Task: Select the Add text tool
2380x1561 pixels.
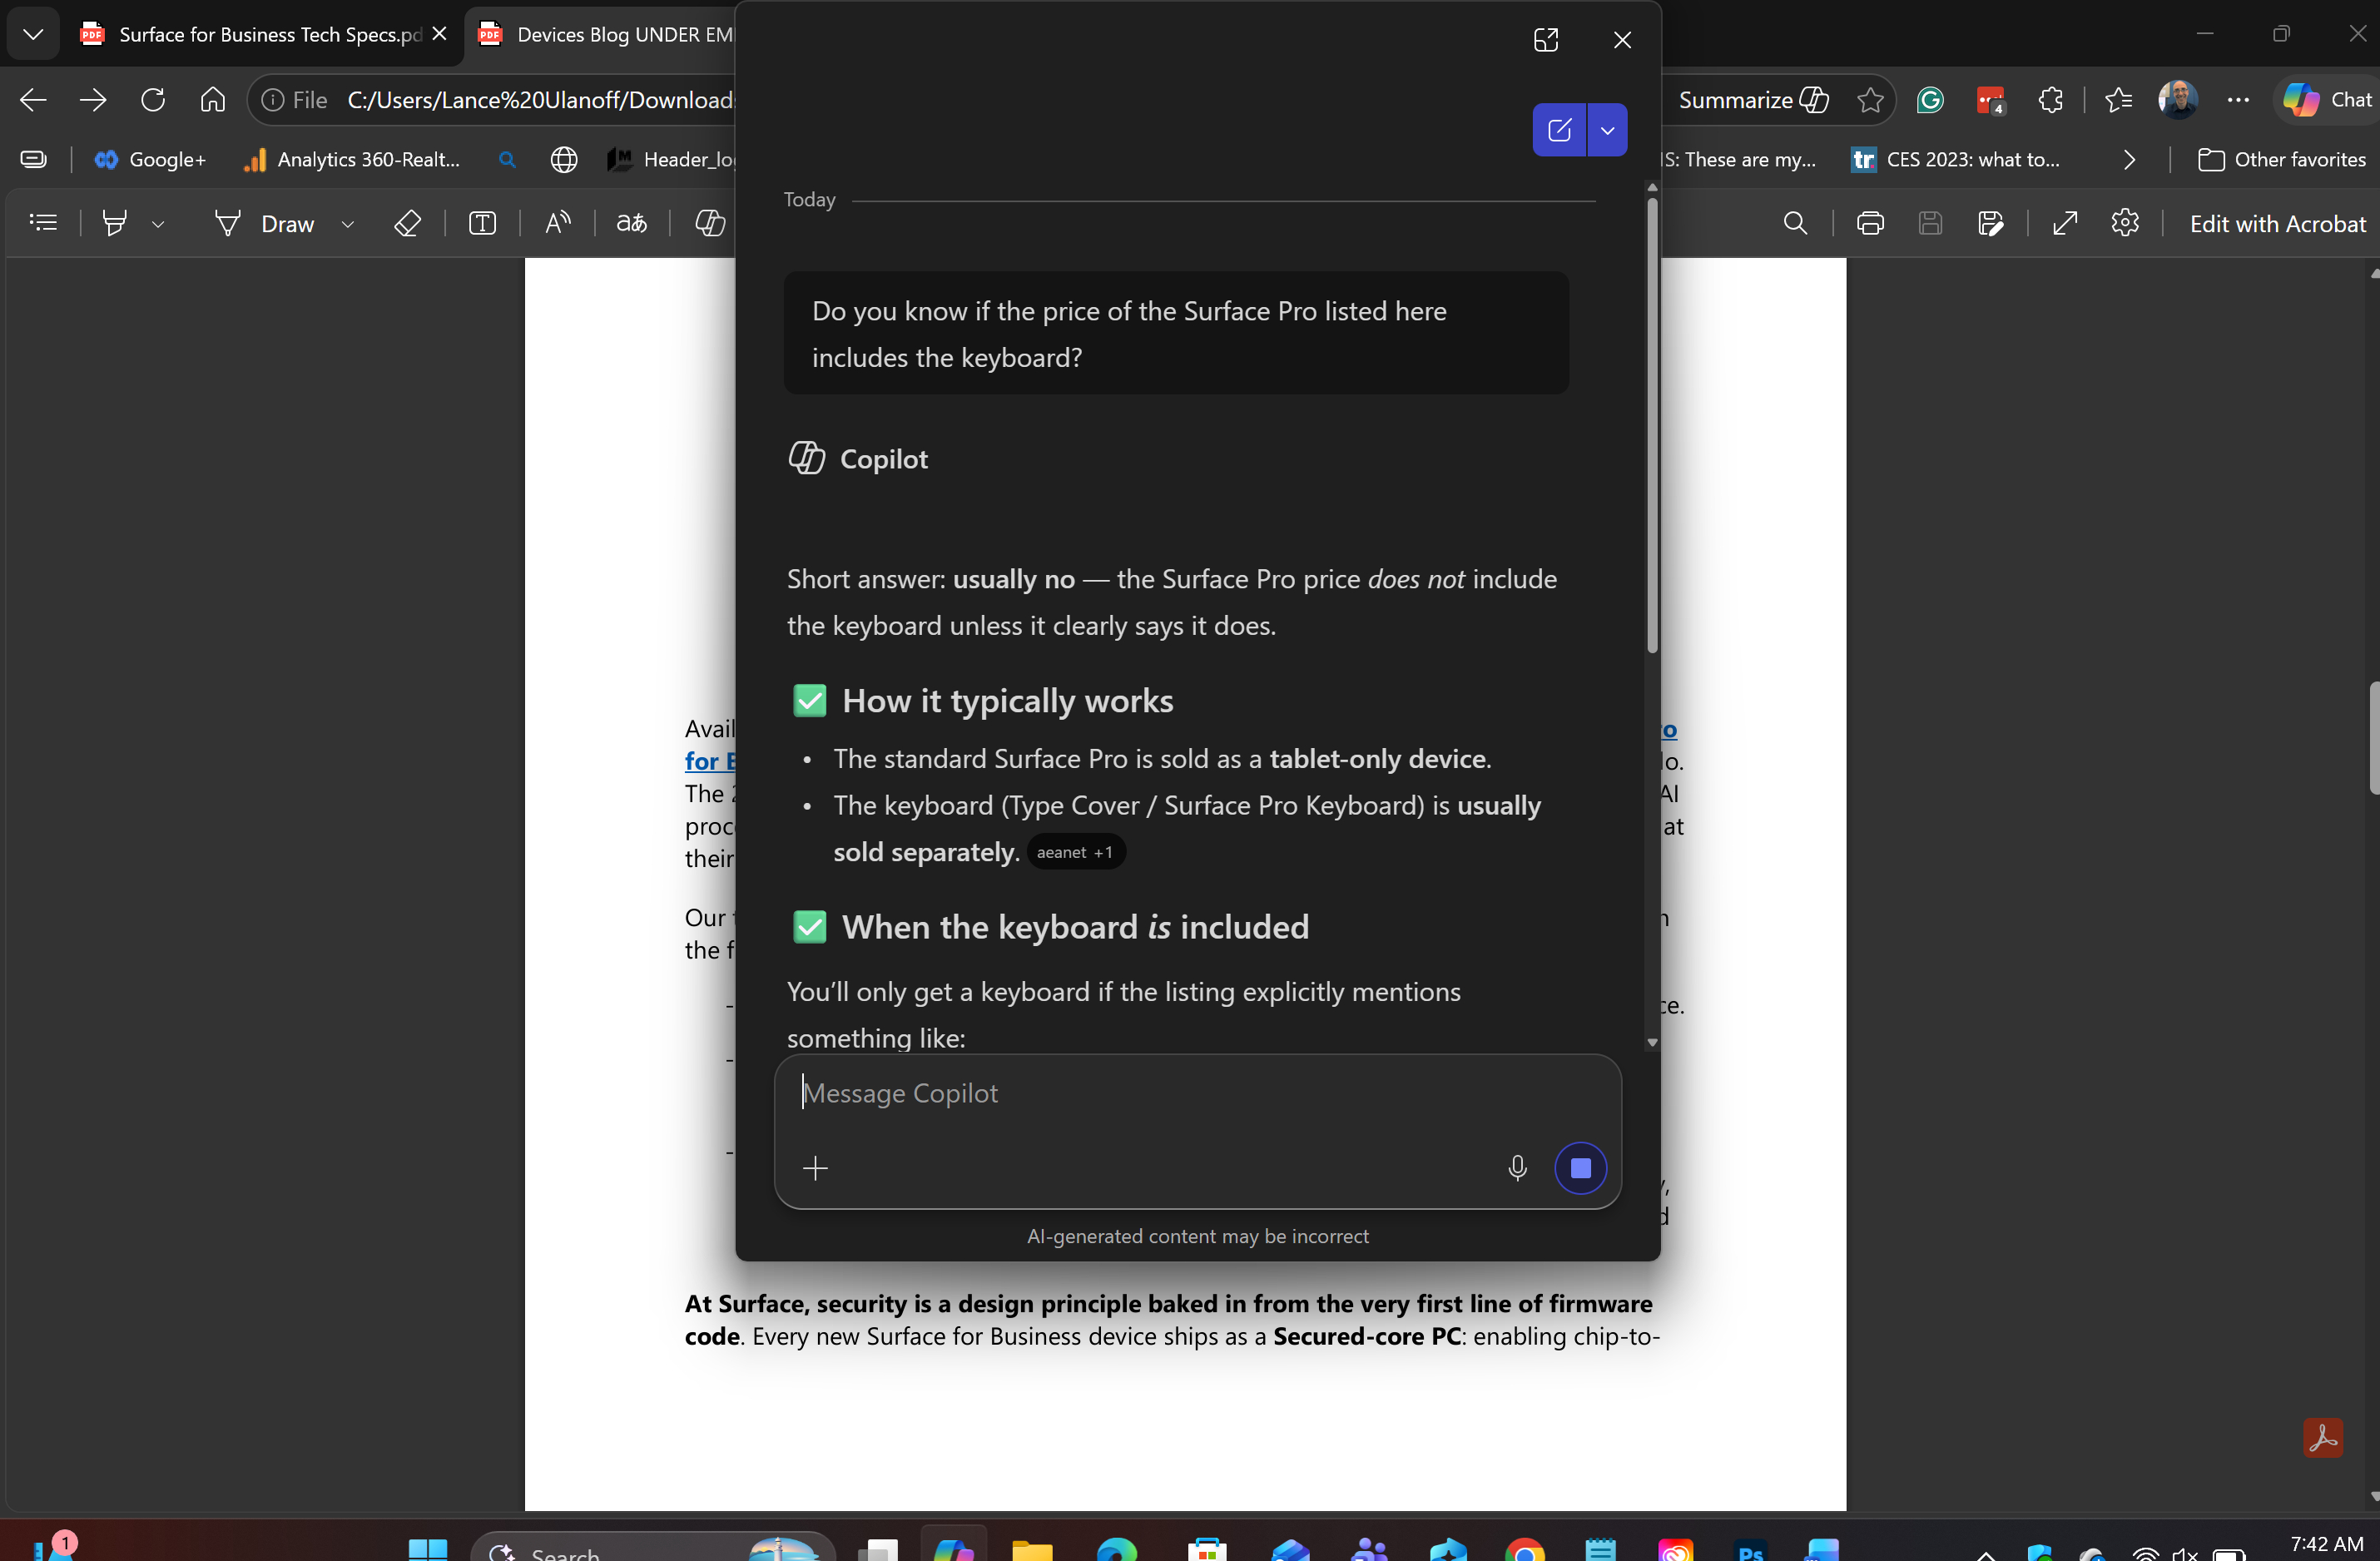Action: tap(482, 223)
